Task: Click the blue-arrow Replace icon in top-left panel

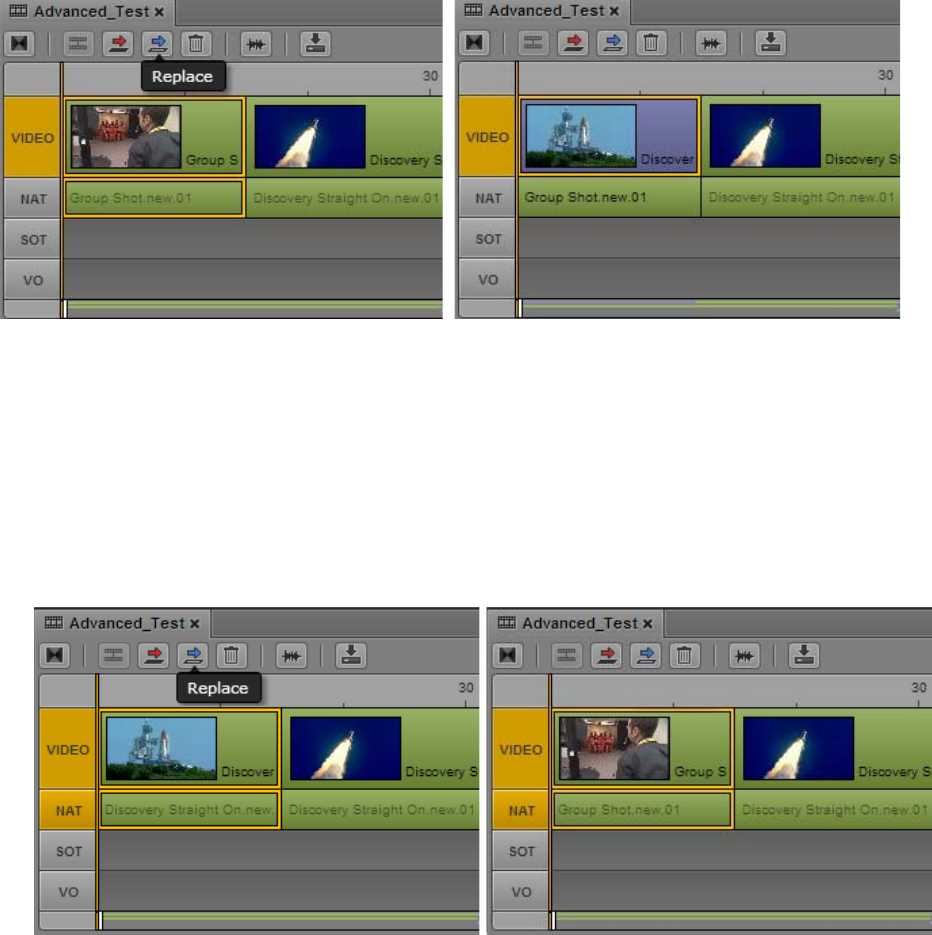Action: [x=157, y=44]
